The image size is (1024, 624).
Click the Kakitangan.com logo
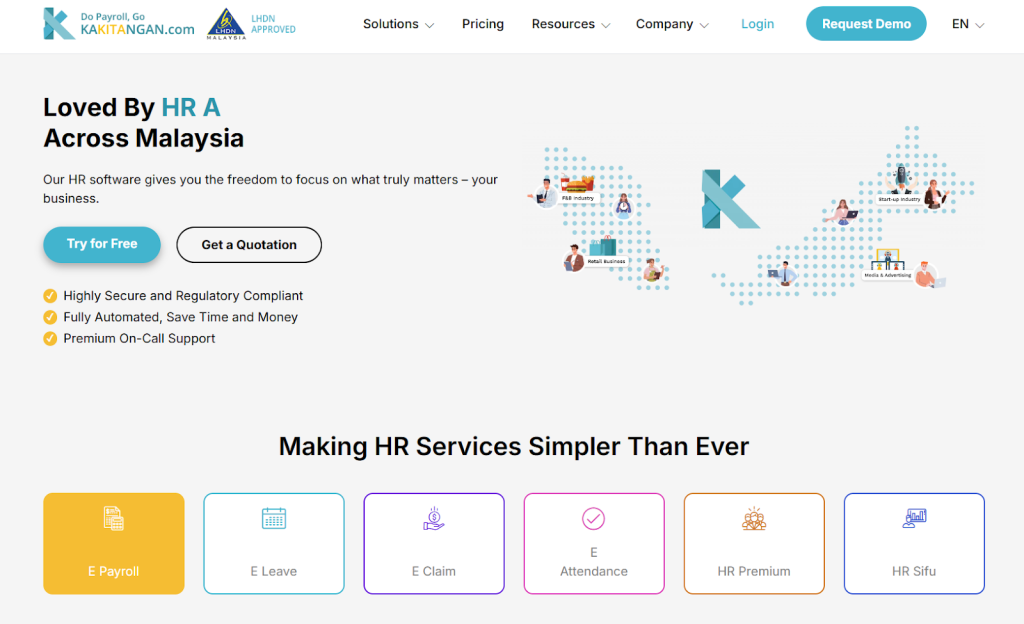point(119,24)
